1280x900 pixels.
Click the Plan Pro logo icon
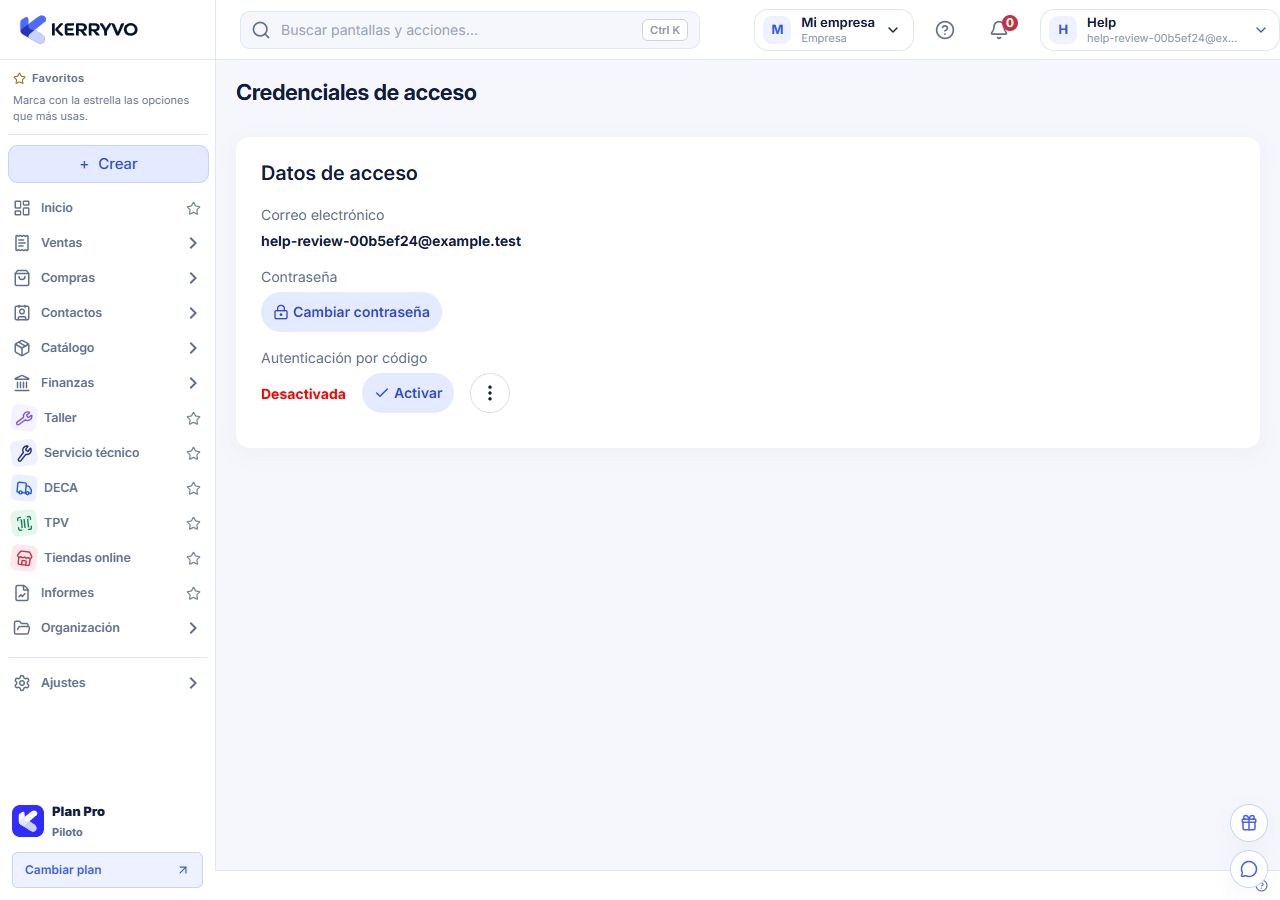pyautogui.click(x=28, y=821)
